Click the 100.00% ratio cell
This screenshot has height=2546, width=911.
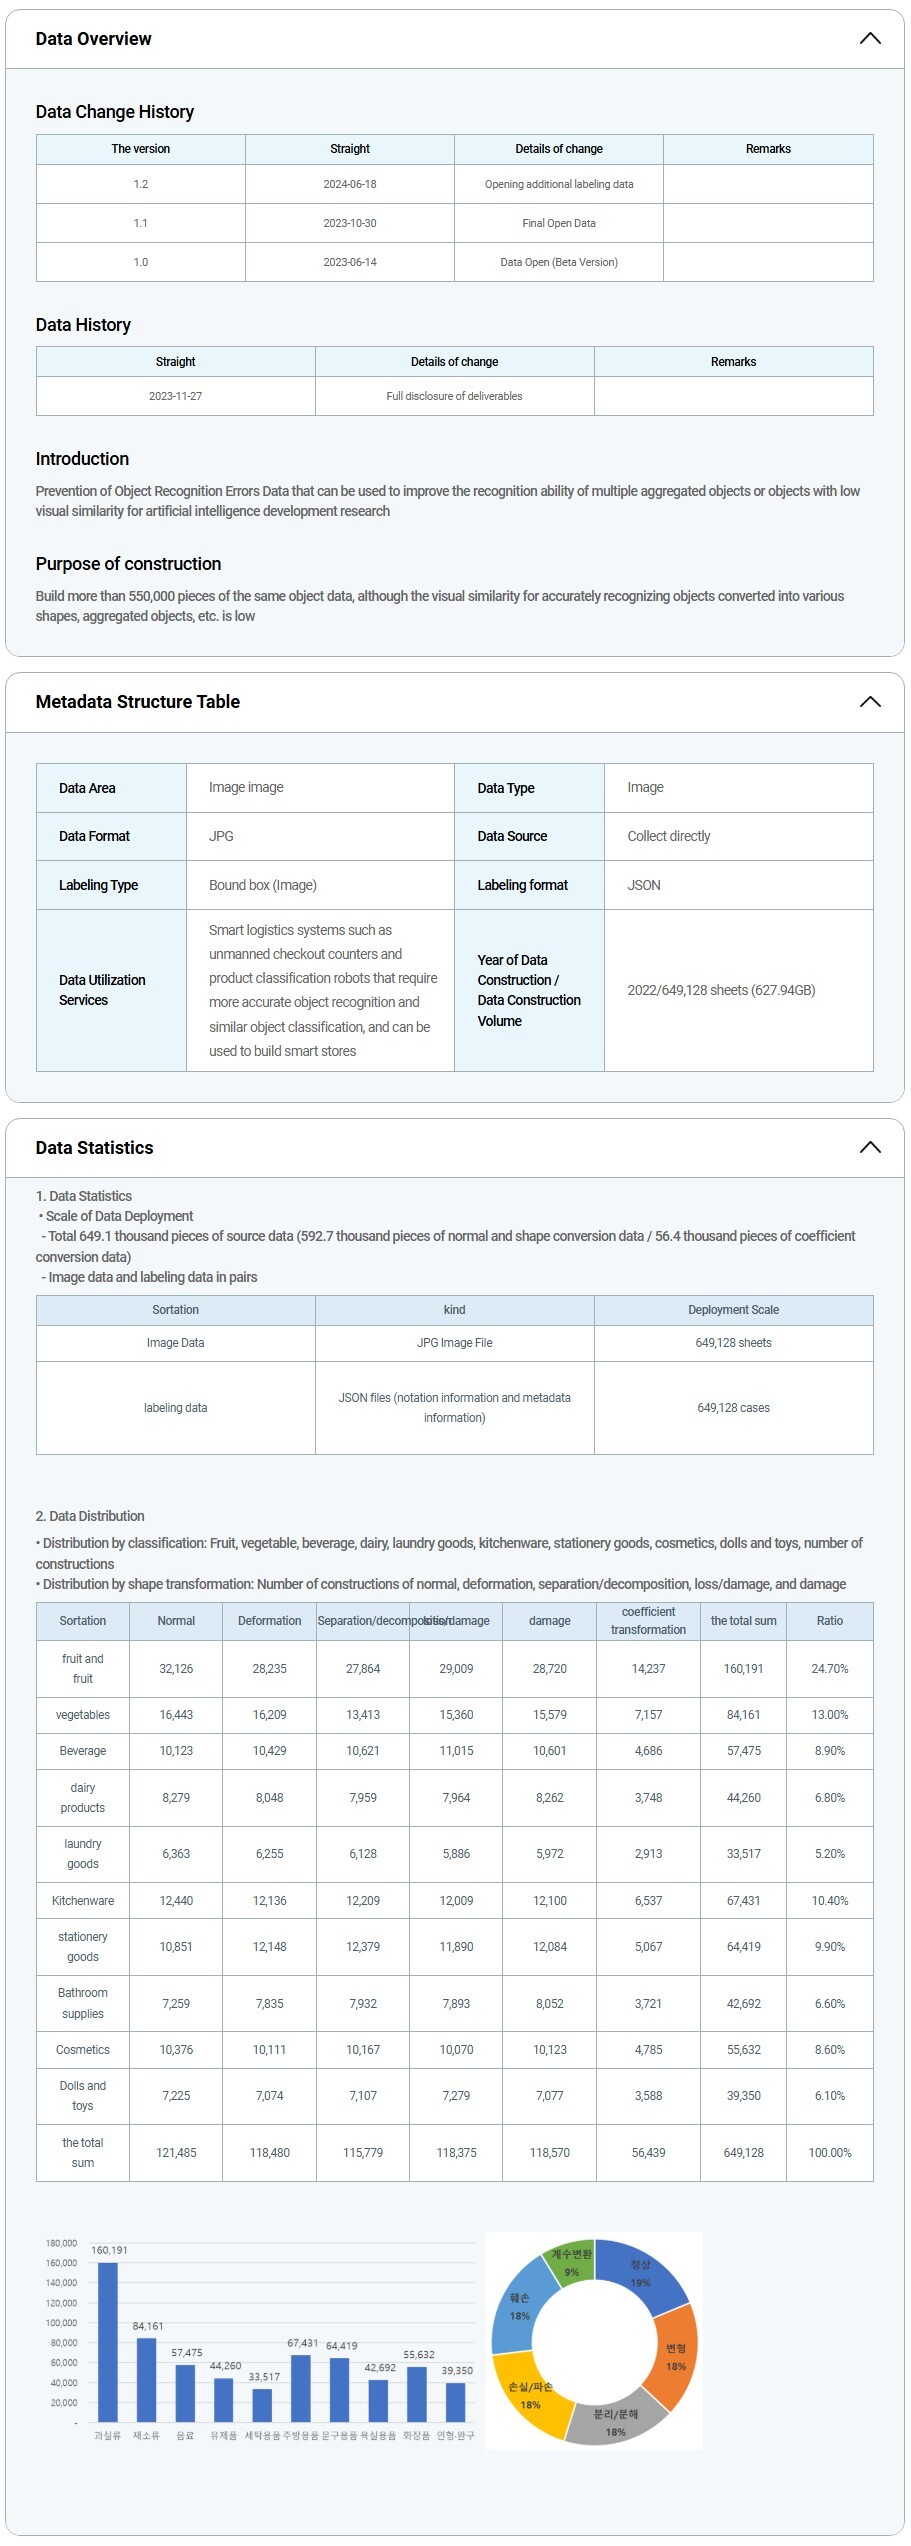point(829,2153)
